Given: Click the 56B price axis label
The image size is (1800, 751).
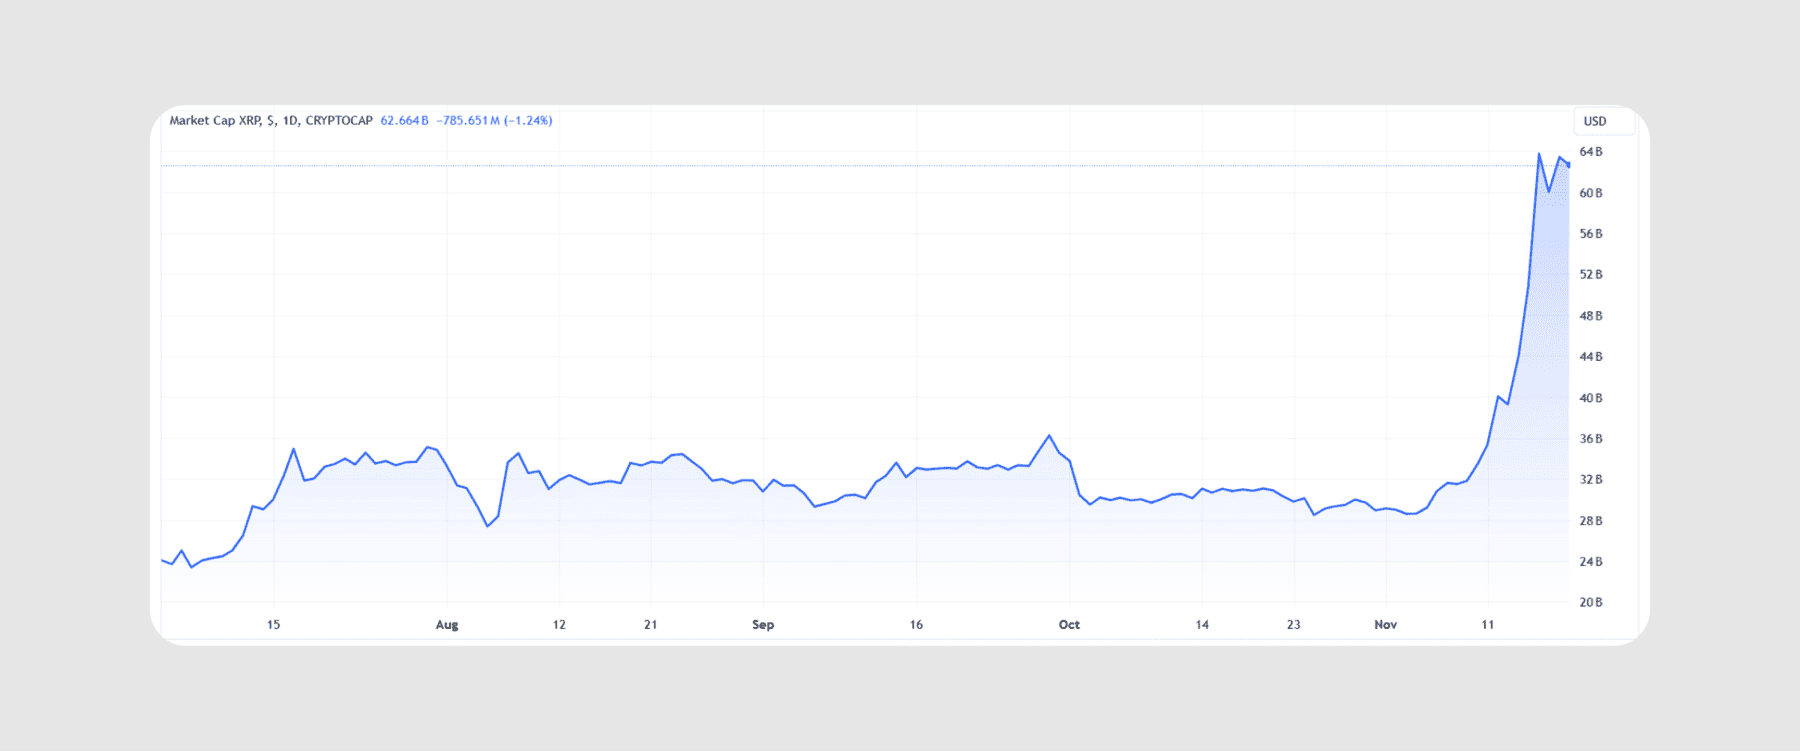Looking at the screenshot, I should (x=1591, y=234).
